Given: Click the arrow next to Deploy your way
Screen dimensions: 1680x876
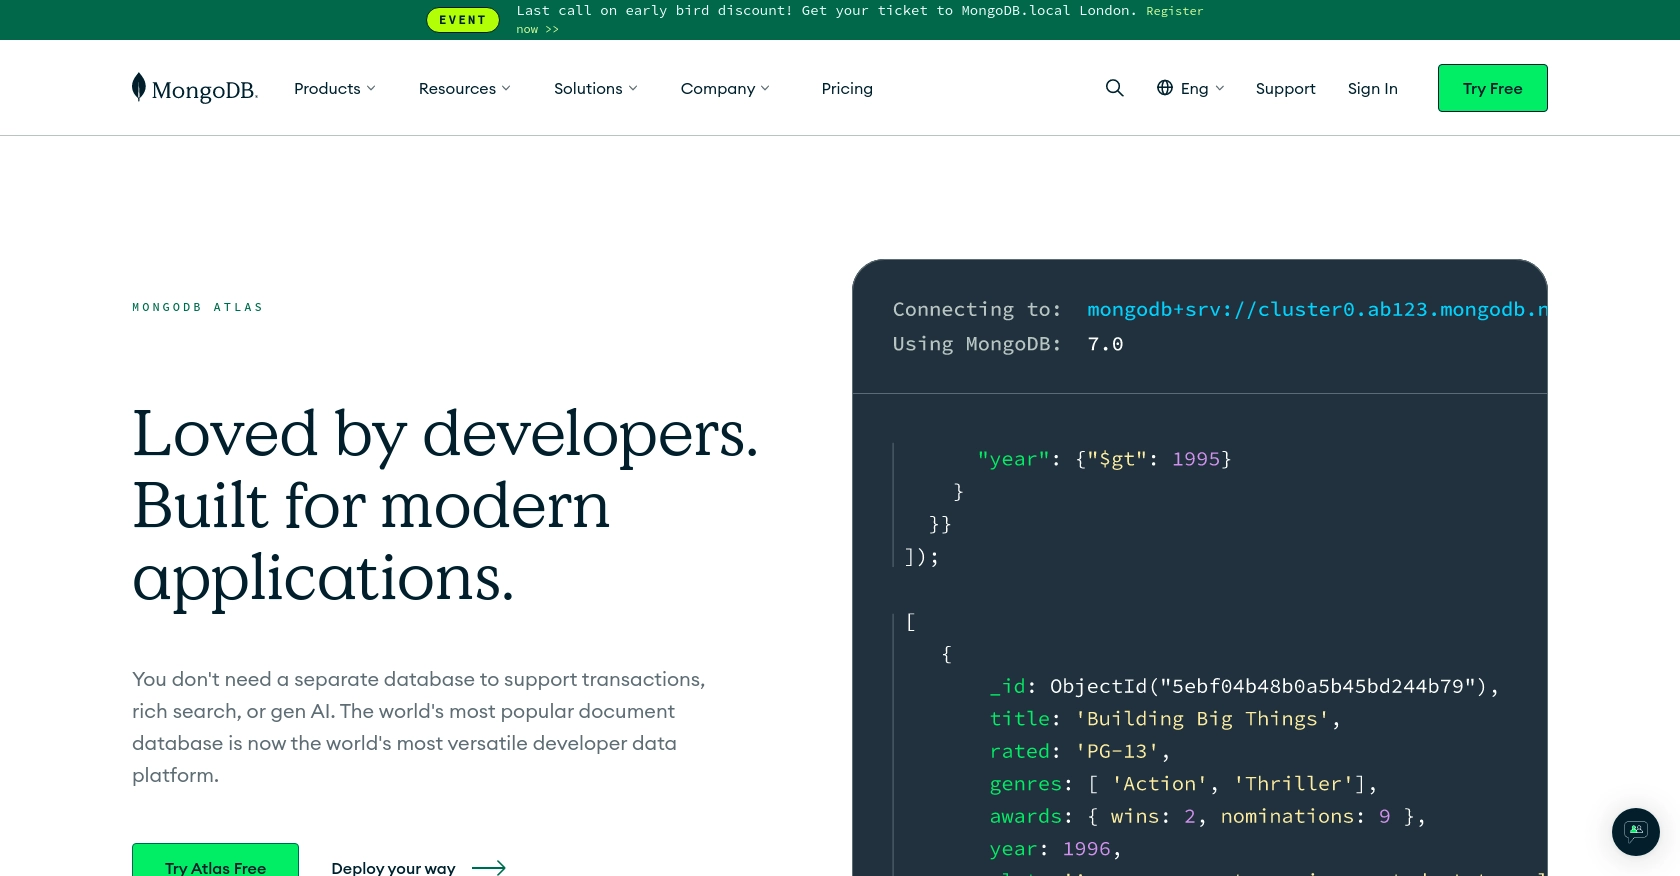Looking at the screenshot, I should 489,868.
